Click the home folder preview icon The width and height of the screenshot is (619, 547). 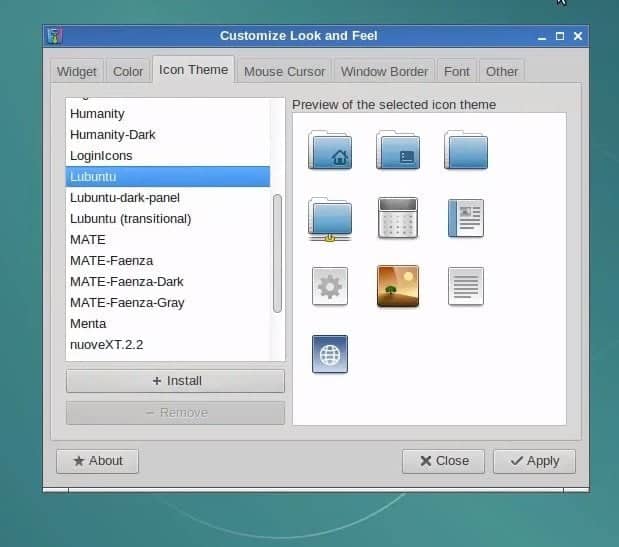pos(330,150)
